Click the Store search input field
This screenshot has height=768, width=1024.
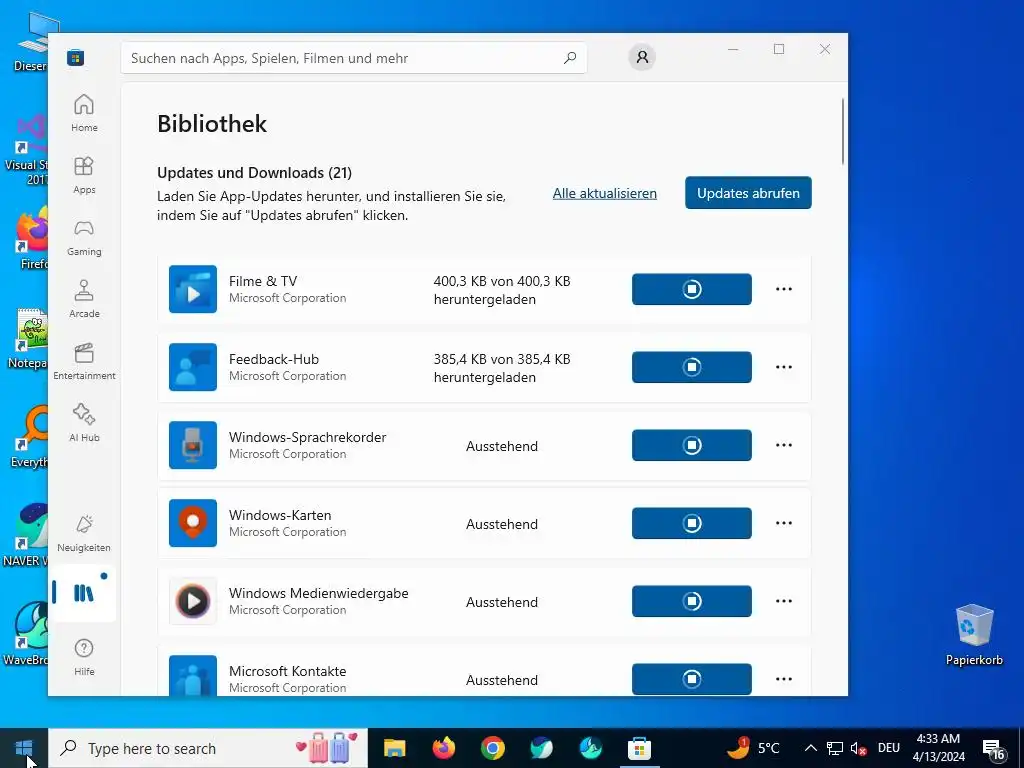[354, 58]
